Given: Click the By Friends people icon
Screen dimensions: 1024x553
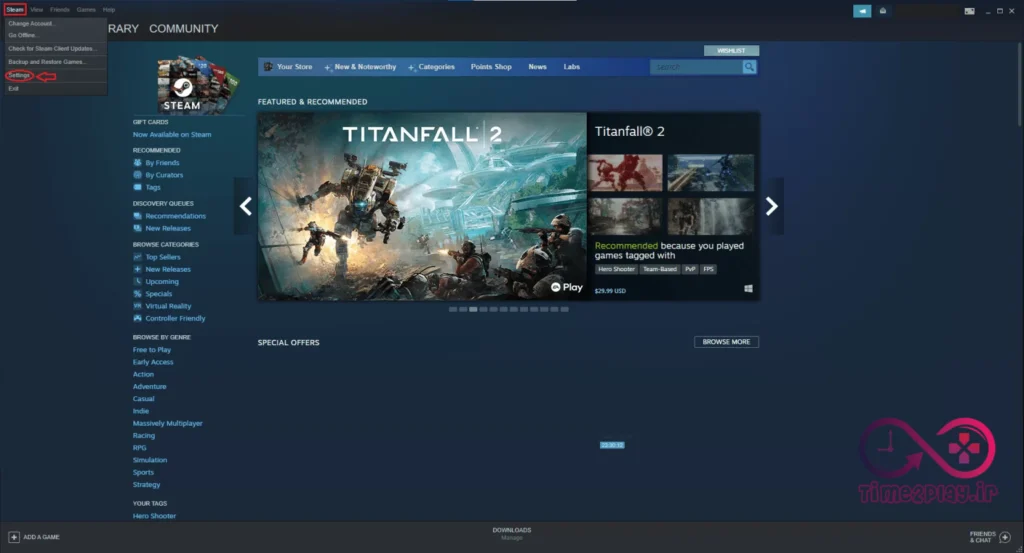Looking at the screenshot, I should [x=137, y=163].
